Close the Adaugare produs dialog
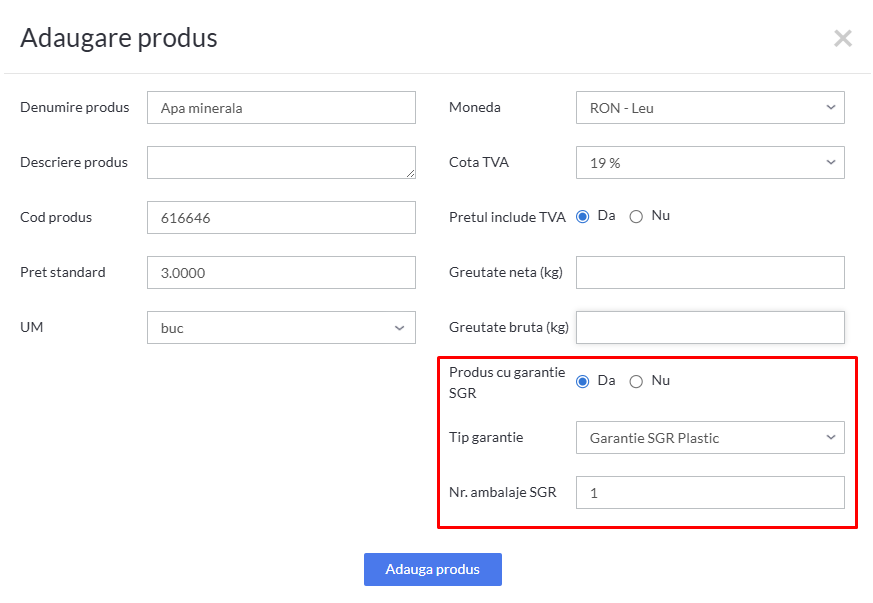Viewport: 873px width, 603px height. 843,39
